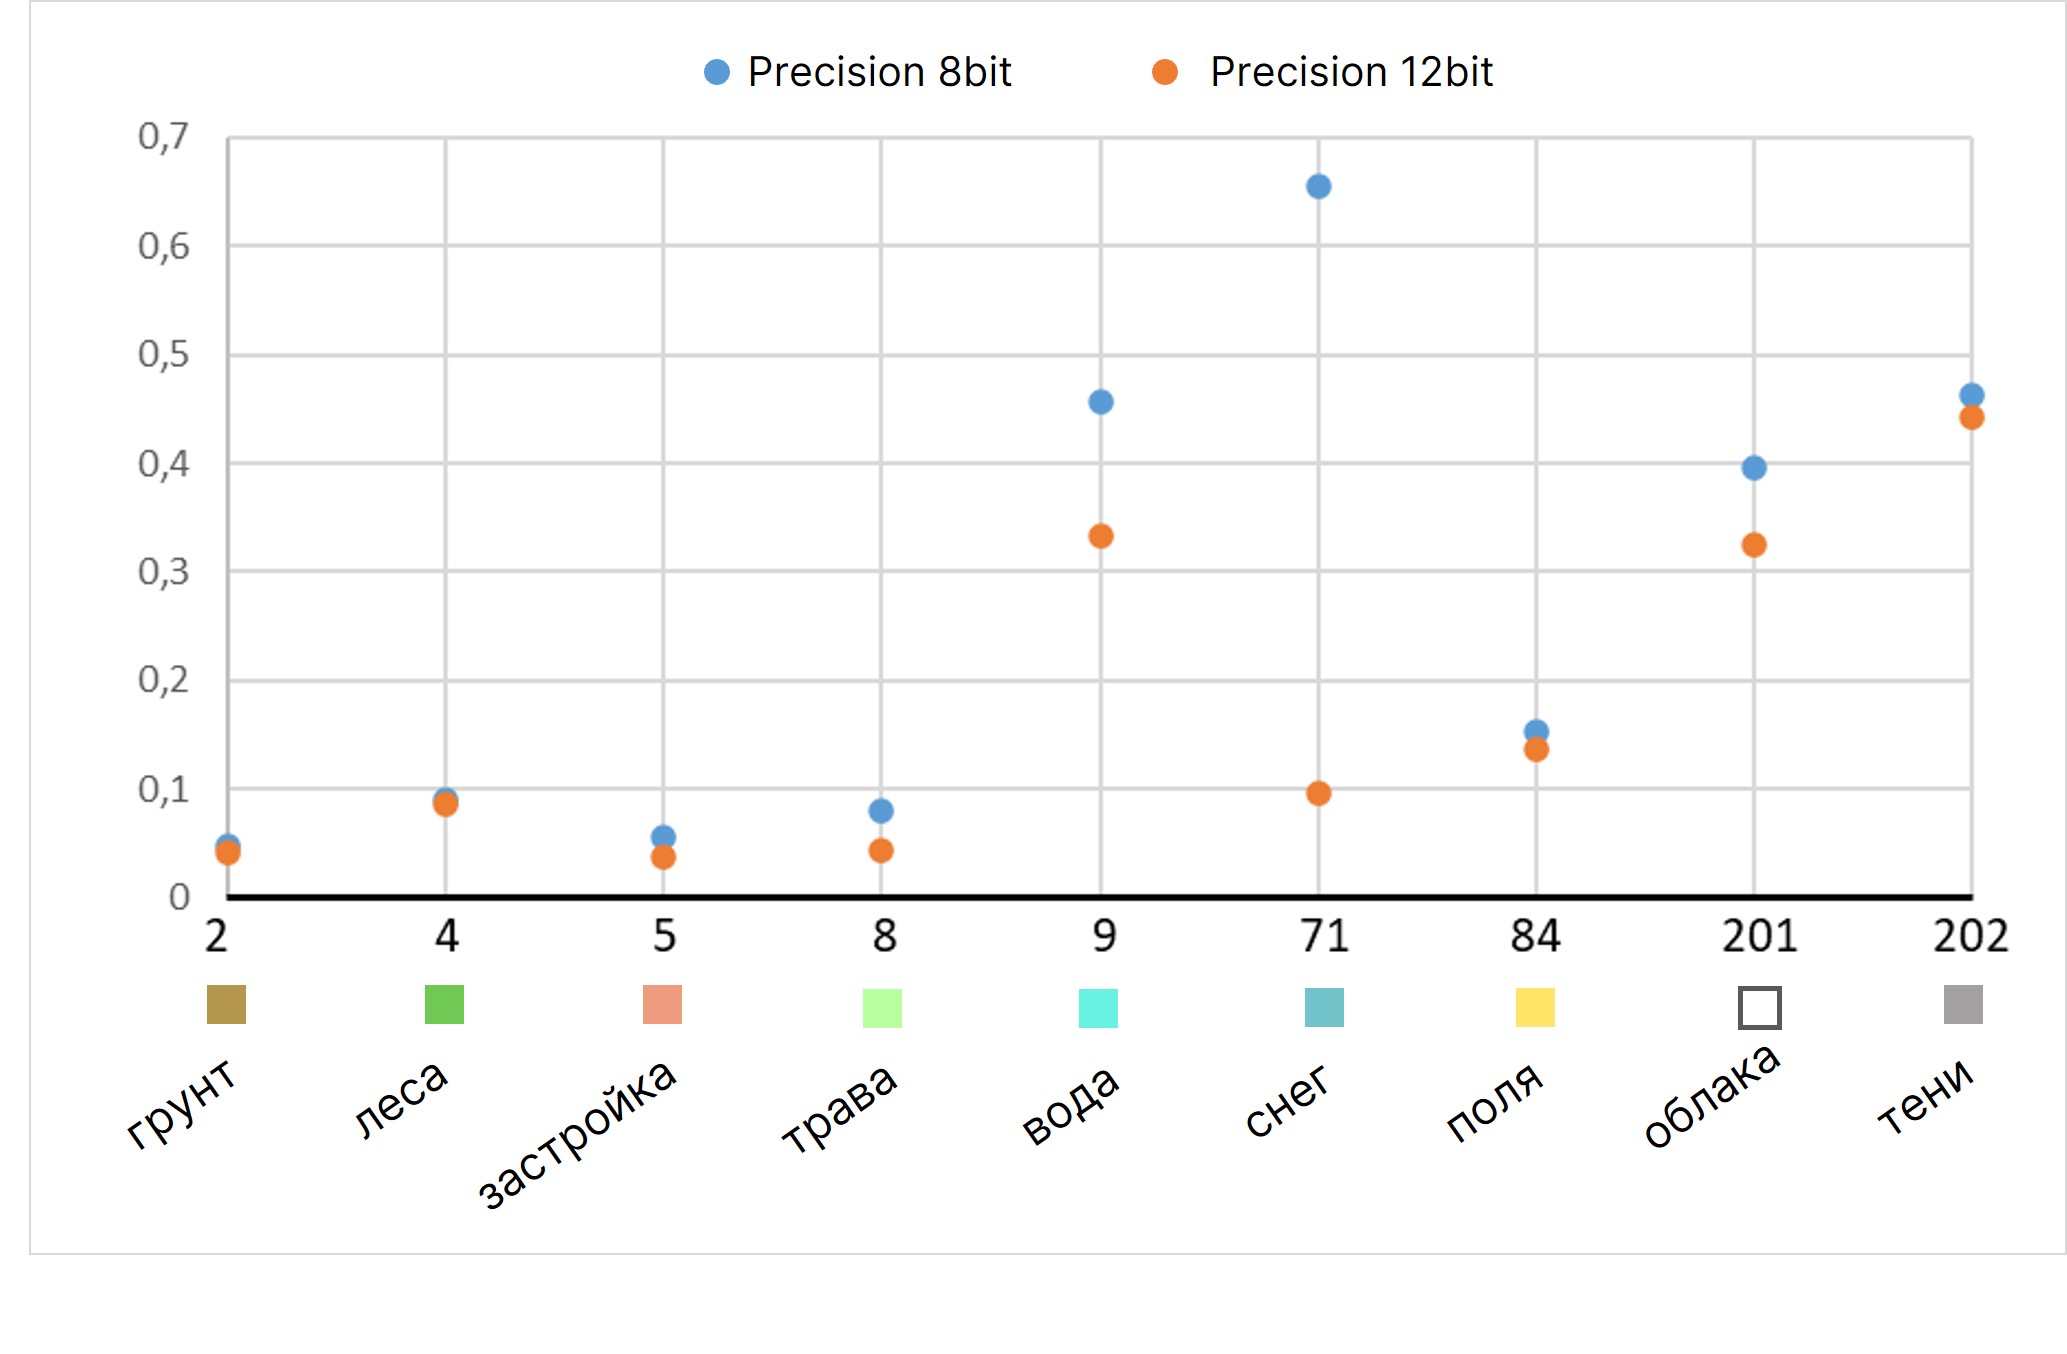Pick the light green трава swatch
Image resolution: width=2067 pixels, height=1354 pixels.
point(882,1008)
